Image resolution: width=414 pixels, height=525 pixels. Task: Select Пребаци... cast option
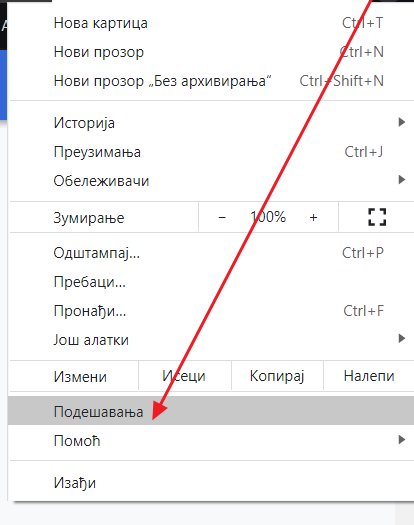[212, 282]
